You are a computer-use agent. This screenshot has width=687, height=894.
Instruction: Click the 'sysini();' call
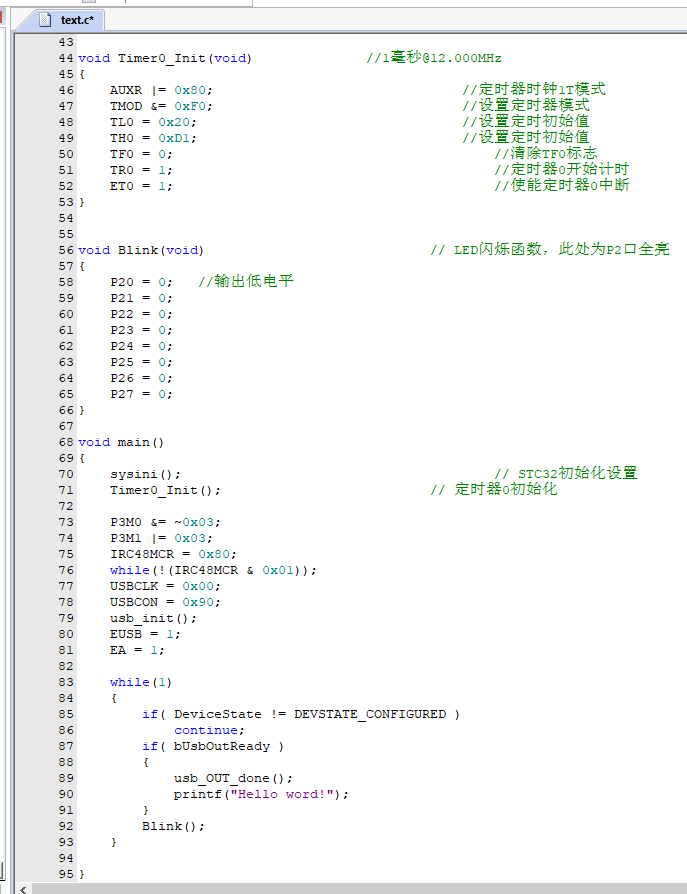(x=145, y=474)
